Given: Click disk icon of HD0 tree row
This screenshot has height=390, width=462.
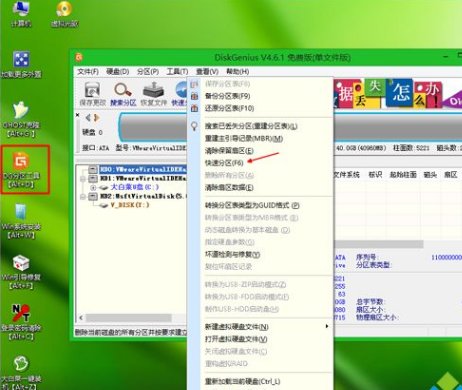Looking at the screenshot, I should click(93, 169).
